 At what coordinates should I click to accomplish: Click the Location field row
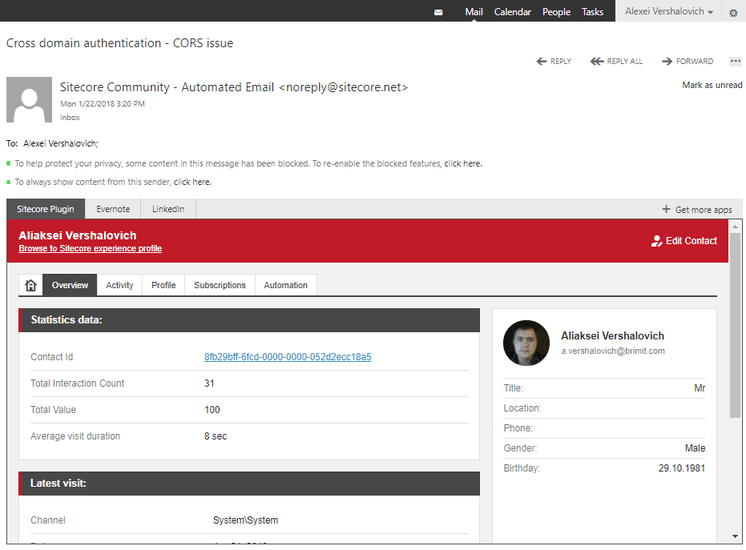(604, 409)
